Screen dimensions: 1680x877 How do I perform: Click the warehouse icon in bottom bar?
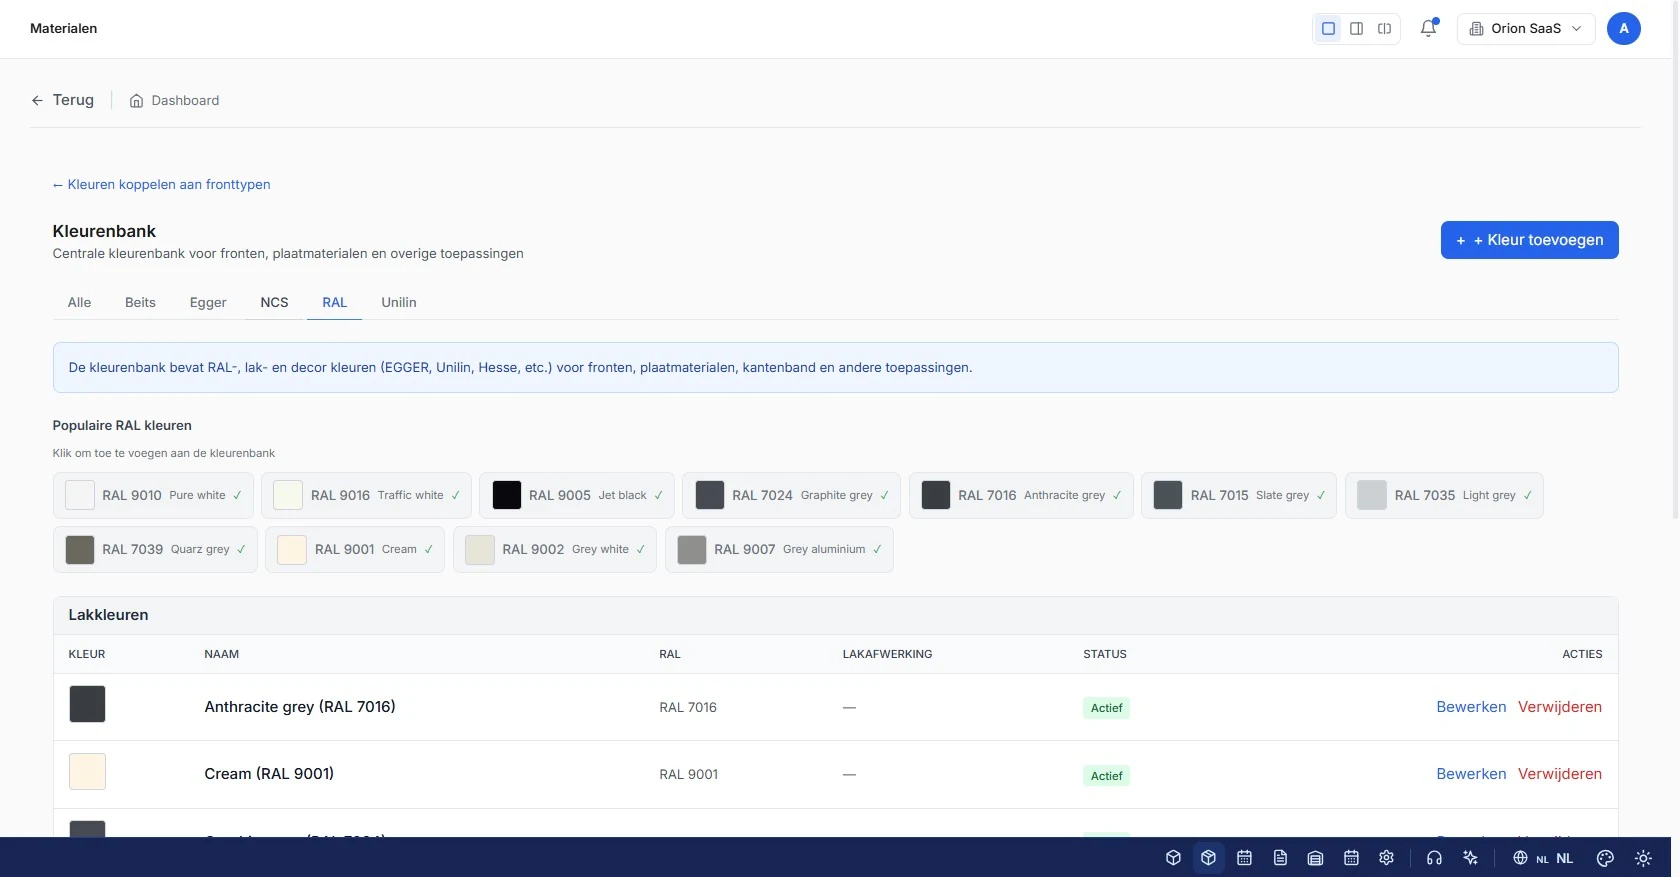pyautogui.click(x=1316, y=858)
